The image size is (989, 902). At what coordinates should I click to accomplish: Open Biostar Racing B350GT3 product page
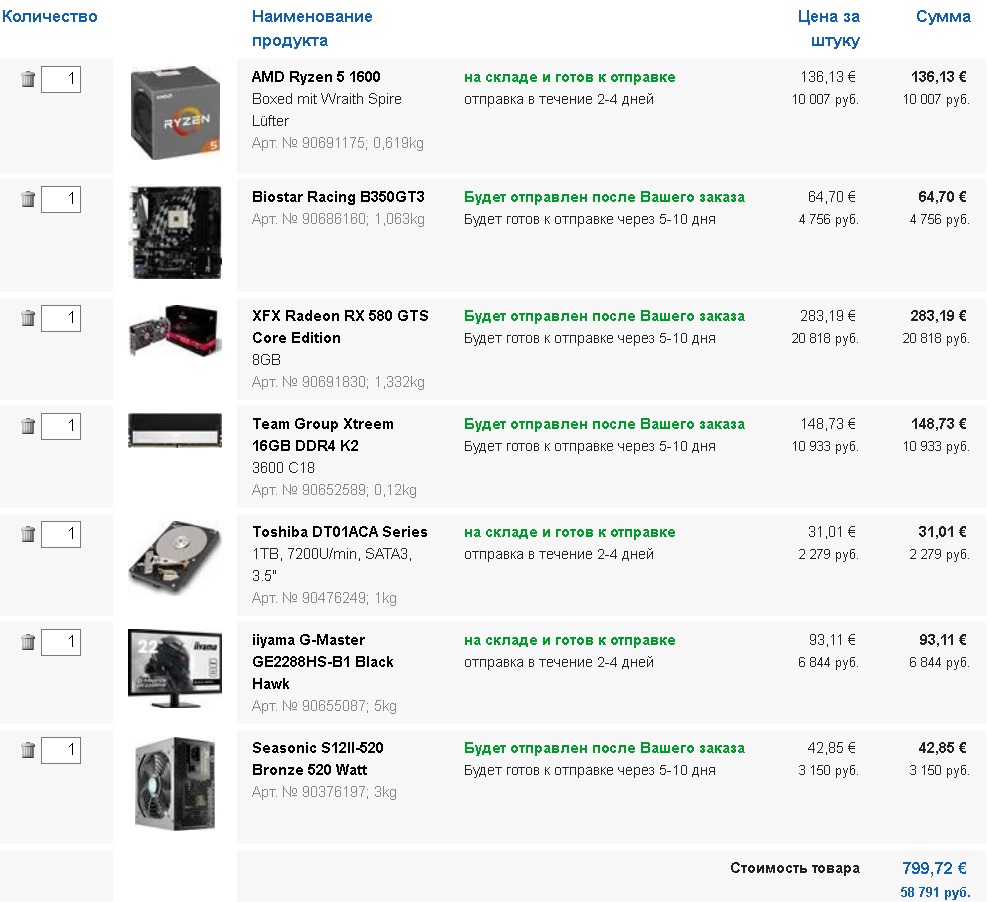click(x=338, y=197)
